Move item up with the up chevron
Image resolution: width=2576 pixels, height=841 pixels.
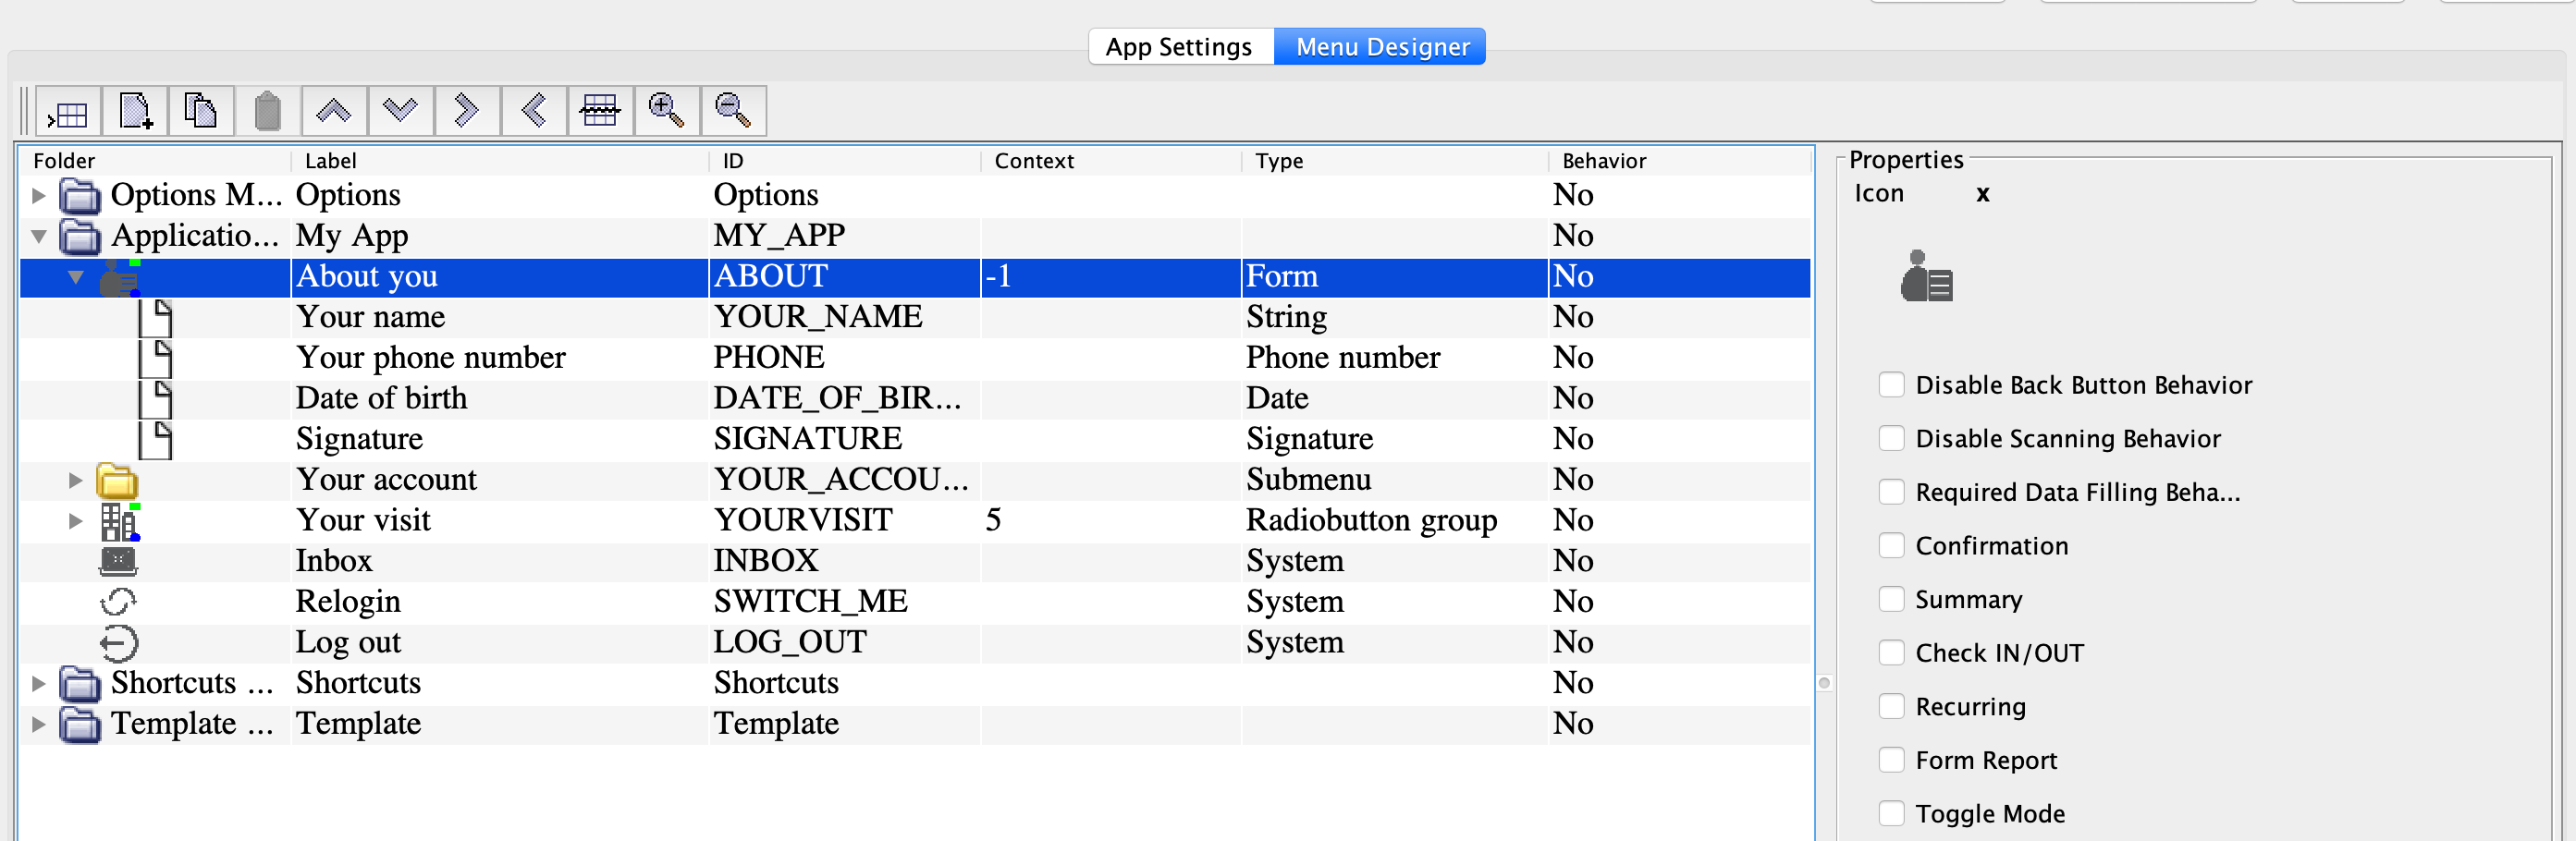tap(334, 111)
